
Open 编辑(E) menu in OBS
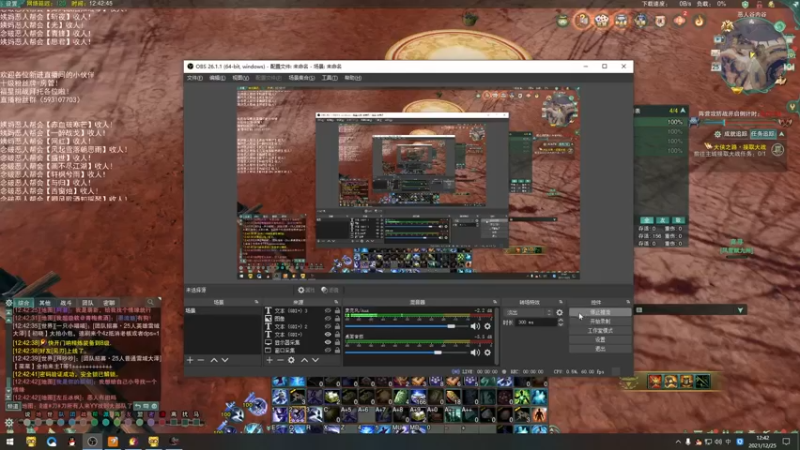click(x=217, y=78)
